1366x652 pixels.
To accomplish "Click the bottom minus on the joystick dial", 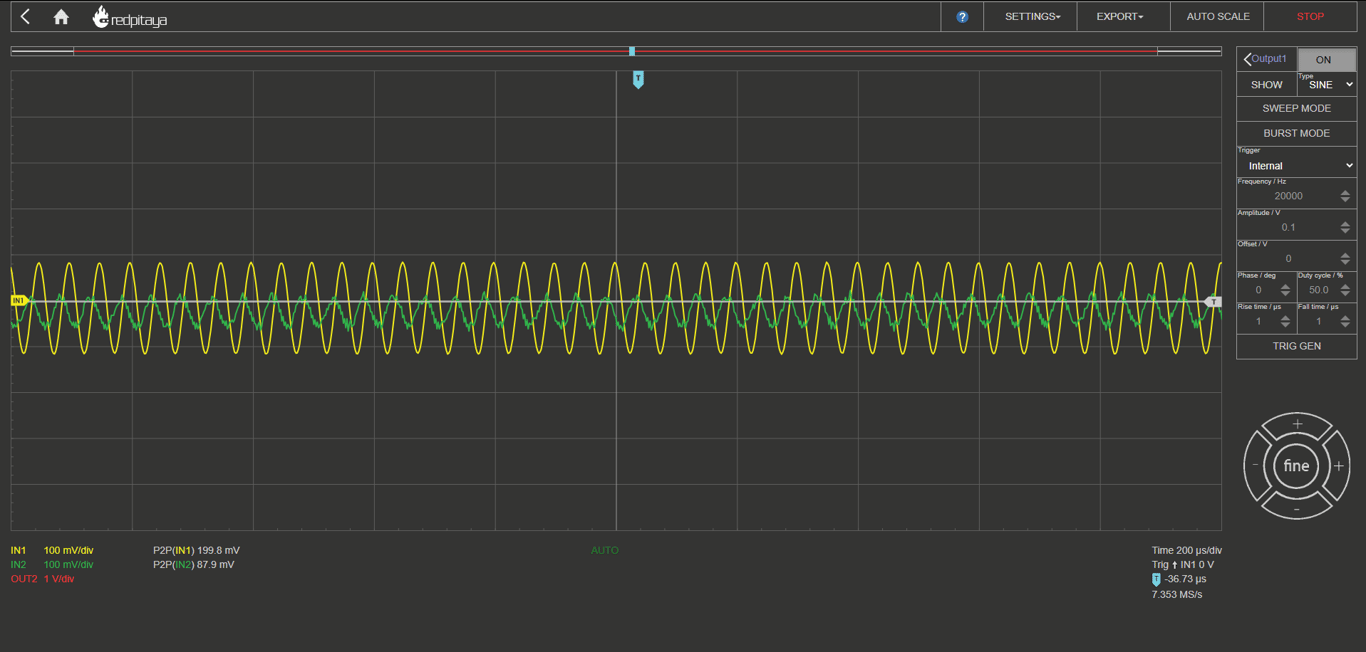I will [1297, 508].
